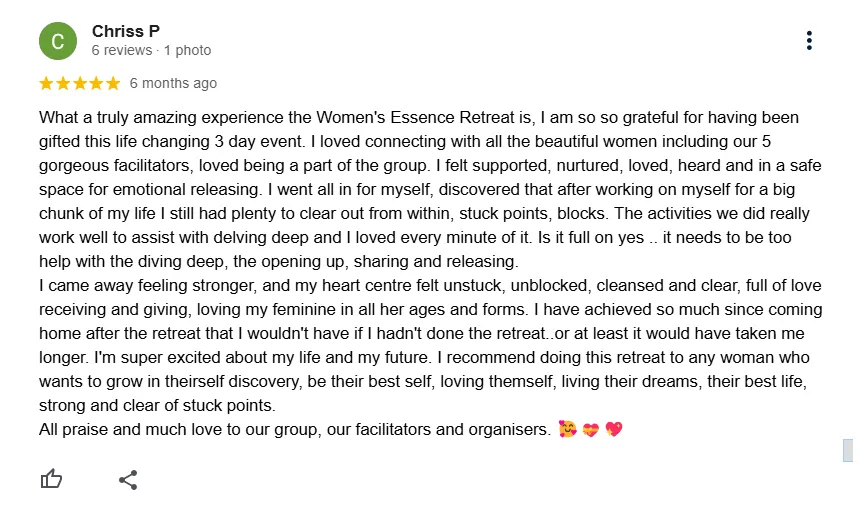865x520 pixels.
Task: Click the sparkling pink heart emoji
Action: [614, 429]
